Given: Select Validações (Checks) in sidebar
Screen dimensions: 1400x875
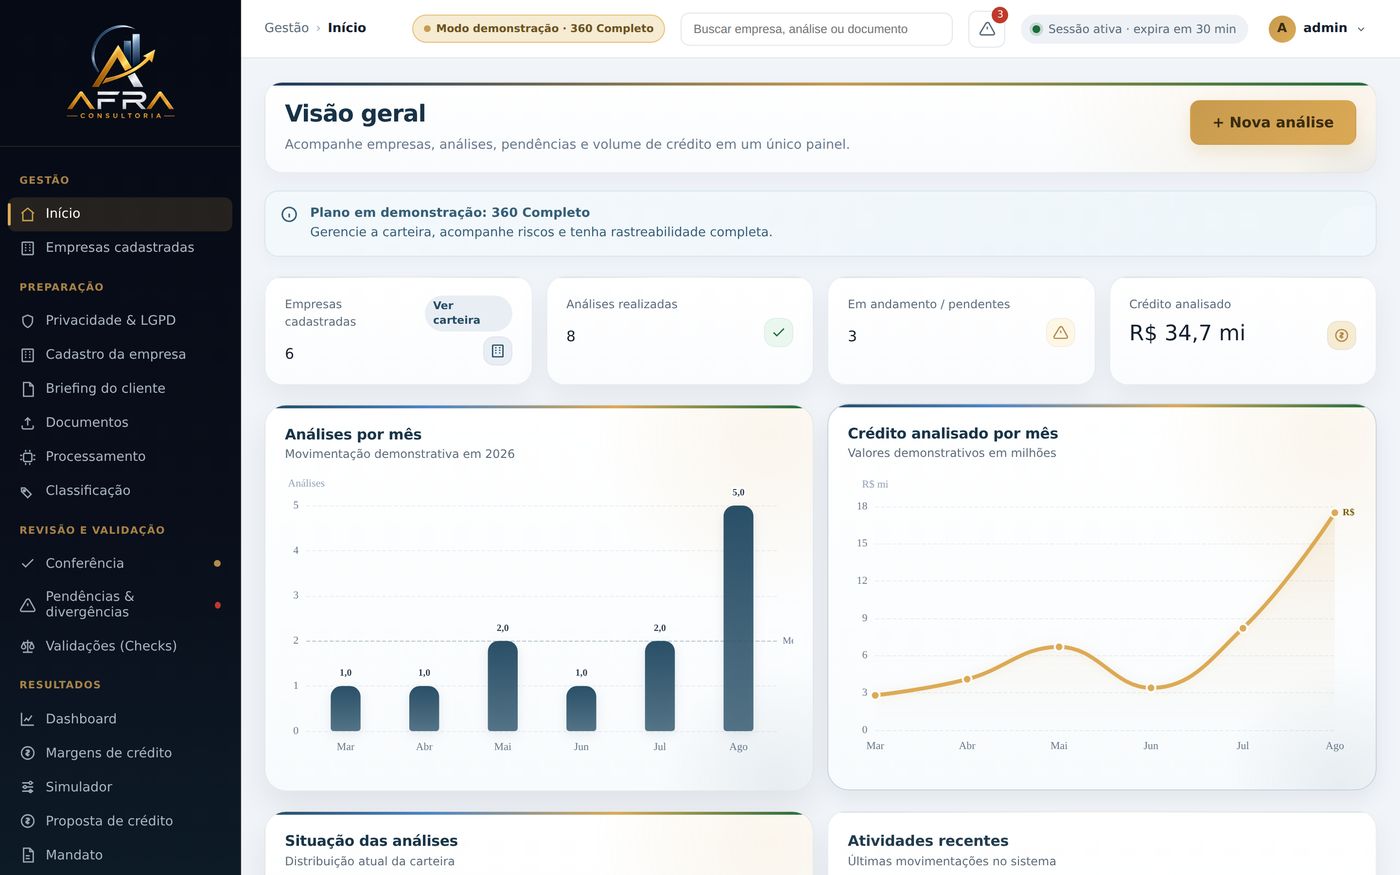Looking at the screenshot, I should 120,647.
